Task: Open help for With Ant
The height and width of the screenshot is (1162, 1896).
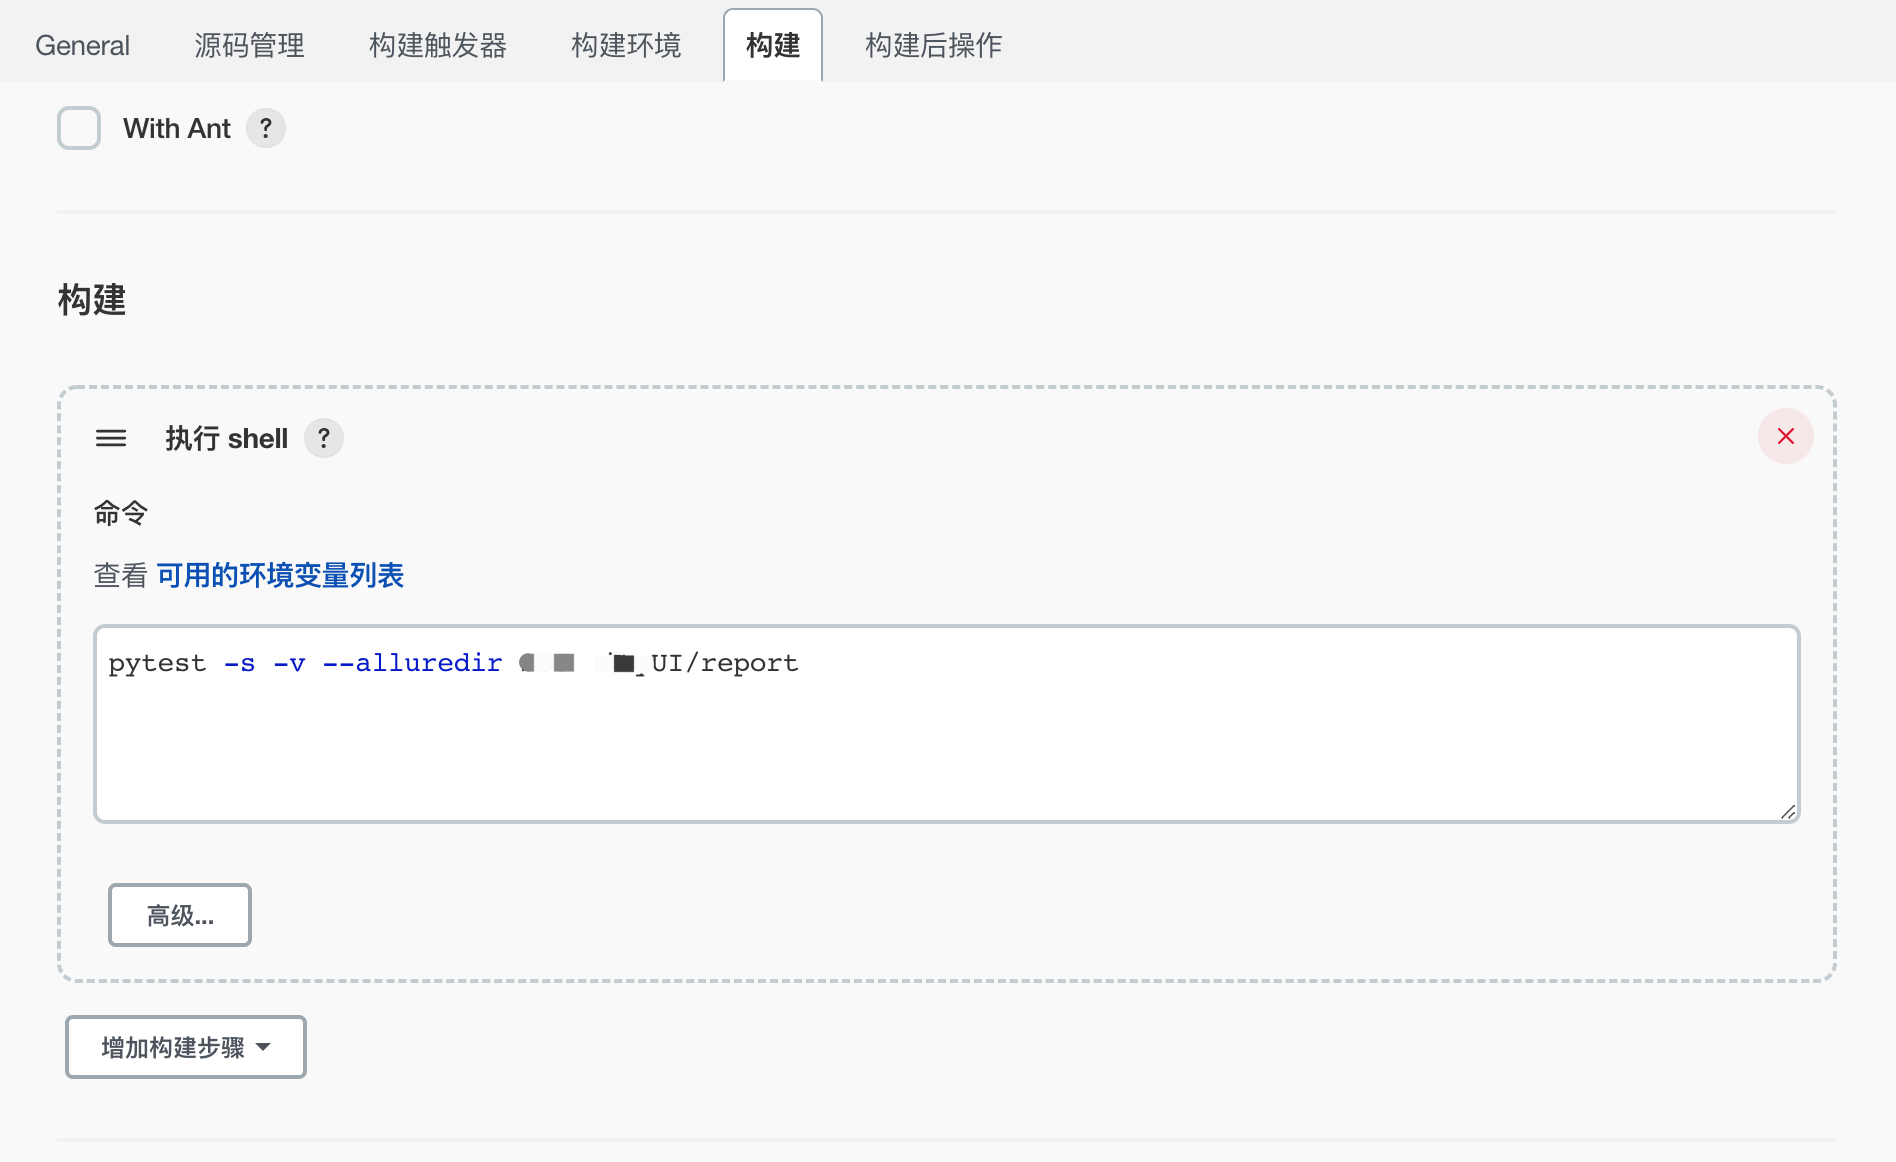Action: pyautogui.click(x=266, y=128)
